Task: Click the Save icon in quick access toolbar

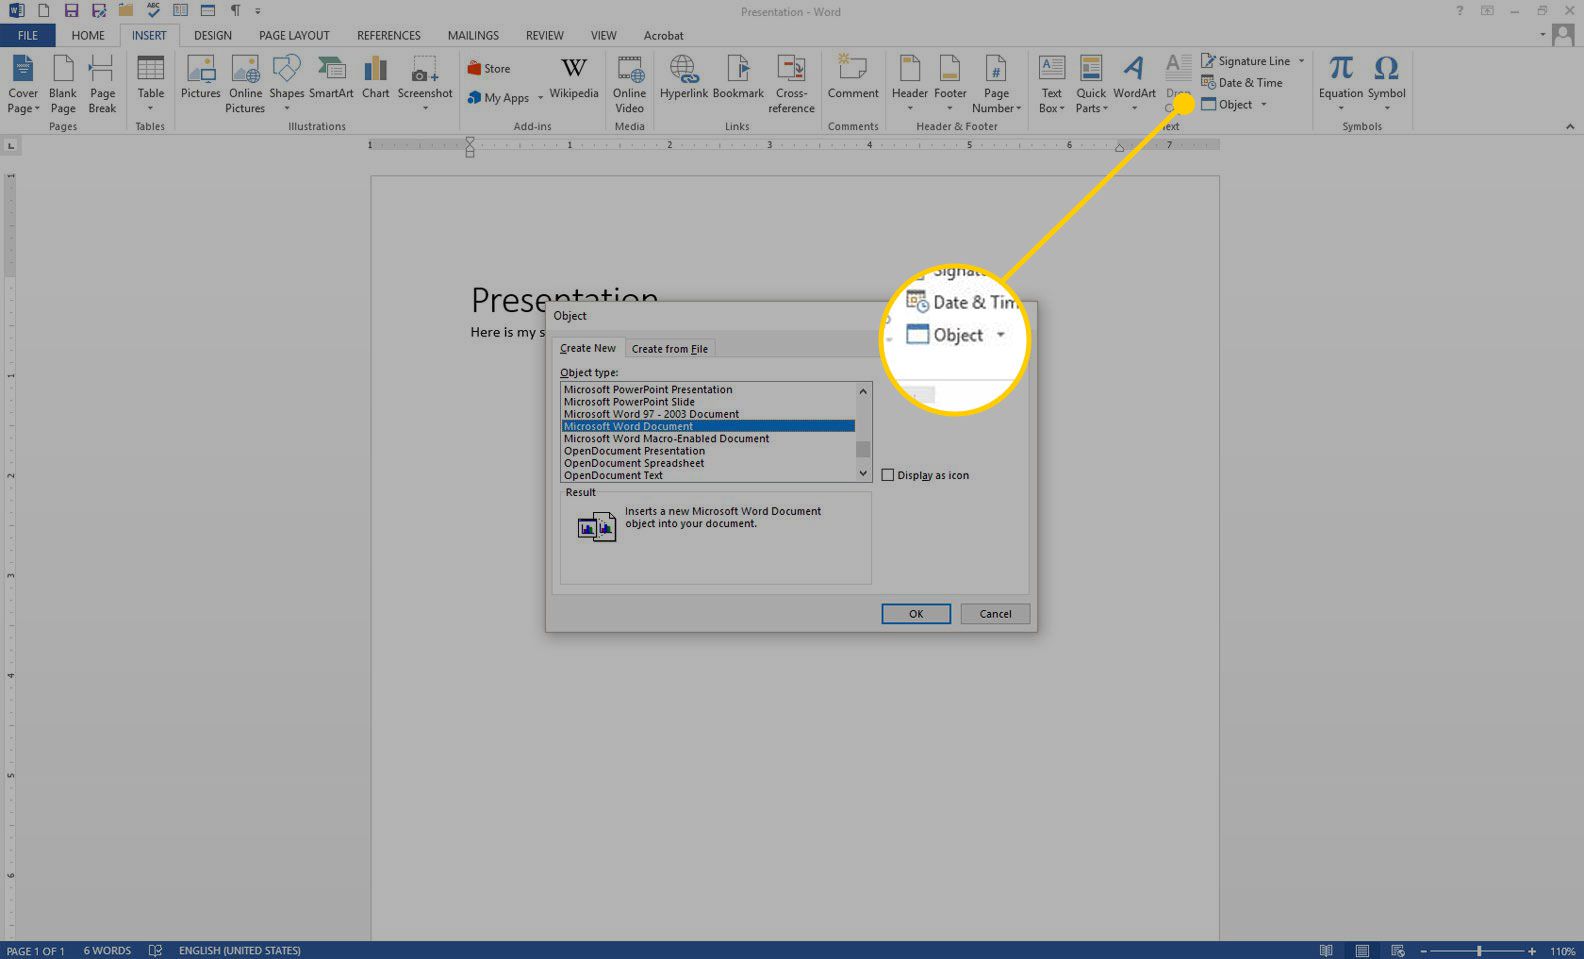Action: coord(71,11)
